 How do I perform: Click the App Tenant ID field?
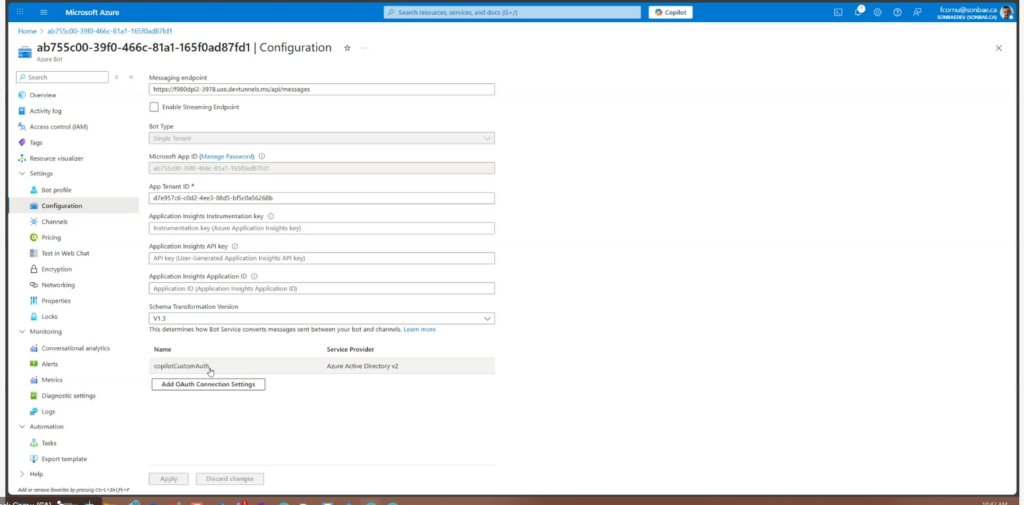click(x=321, y=198)
